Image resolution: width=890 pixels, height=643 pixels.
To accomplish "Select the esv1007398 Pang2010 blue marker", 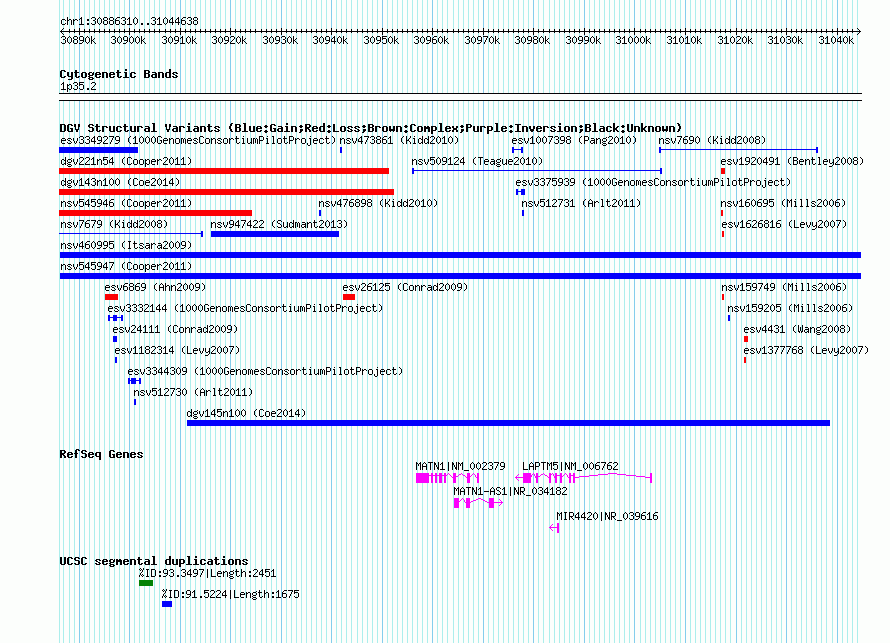I will pos(517,150).
